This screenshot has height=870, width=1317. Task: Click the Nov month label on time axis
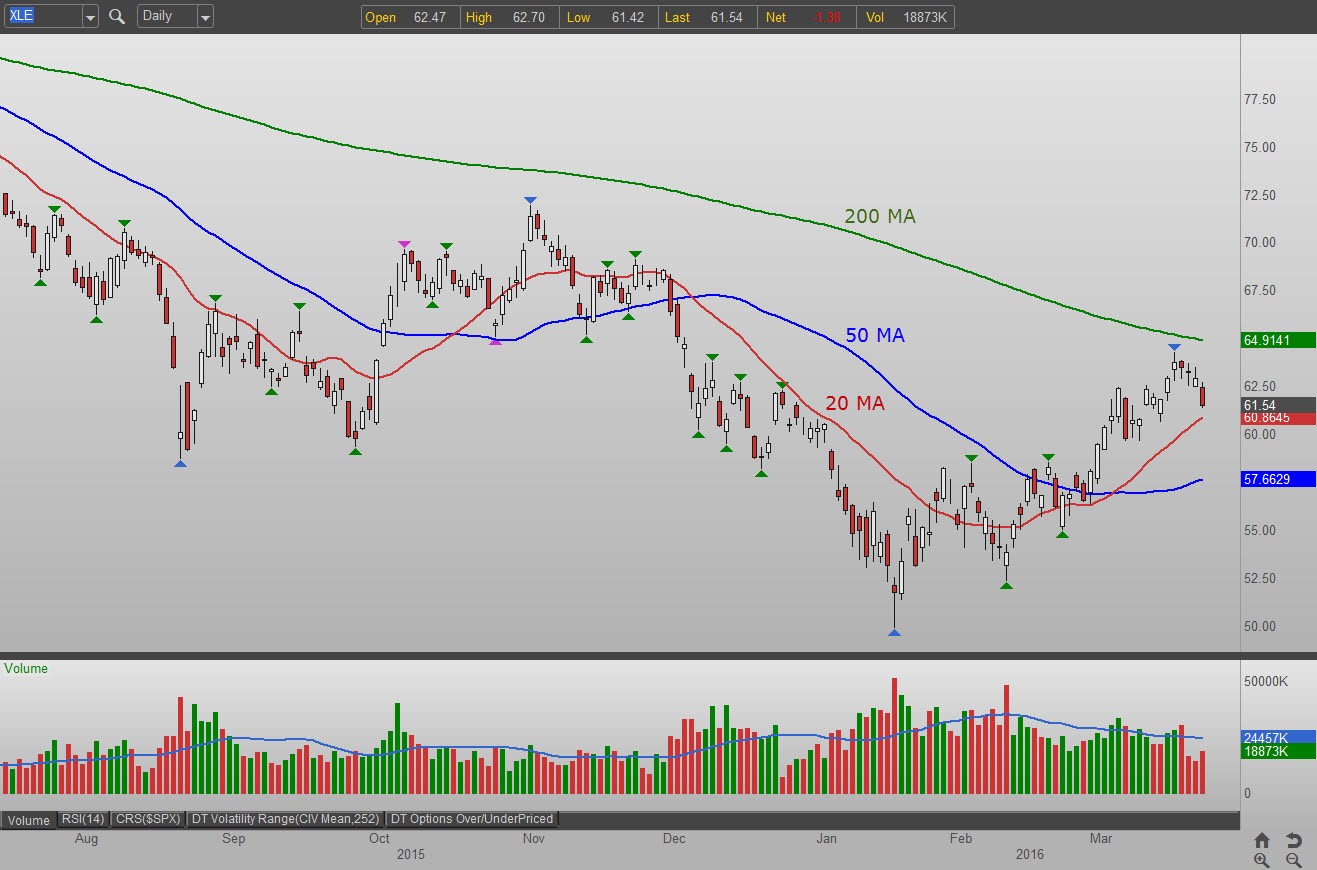point(533,838)
